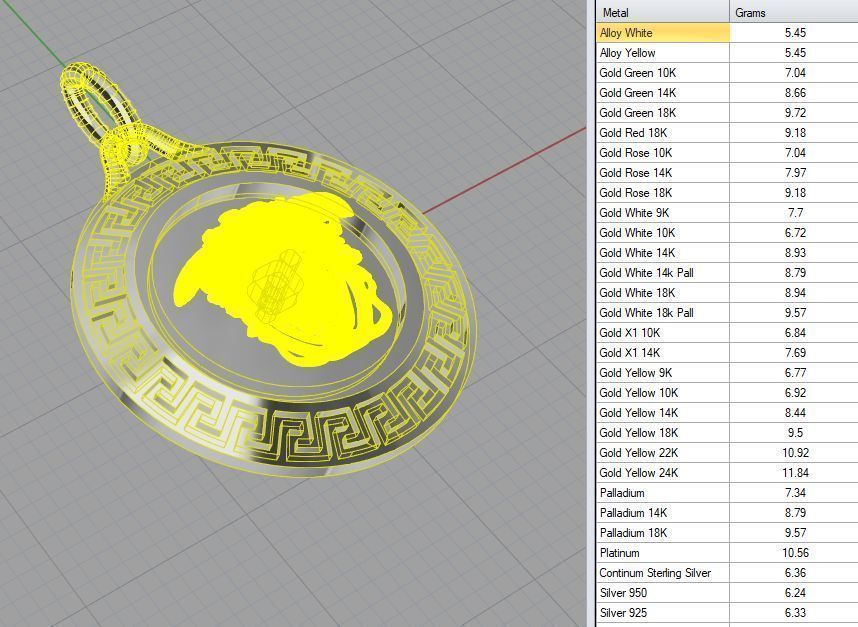Viewport: 858px width, 627px height.
Task: Select the Palladium 18K row
Action: tap(727, 532)
